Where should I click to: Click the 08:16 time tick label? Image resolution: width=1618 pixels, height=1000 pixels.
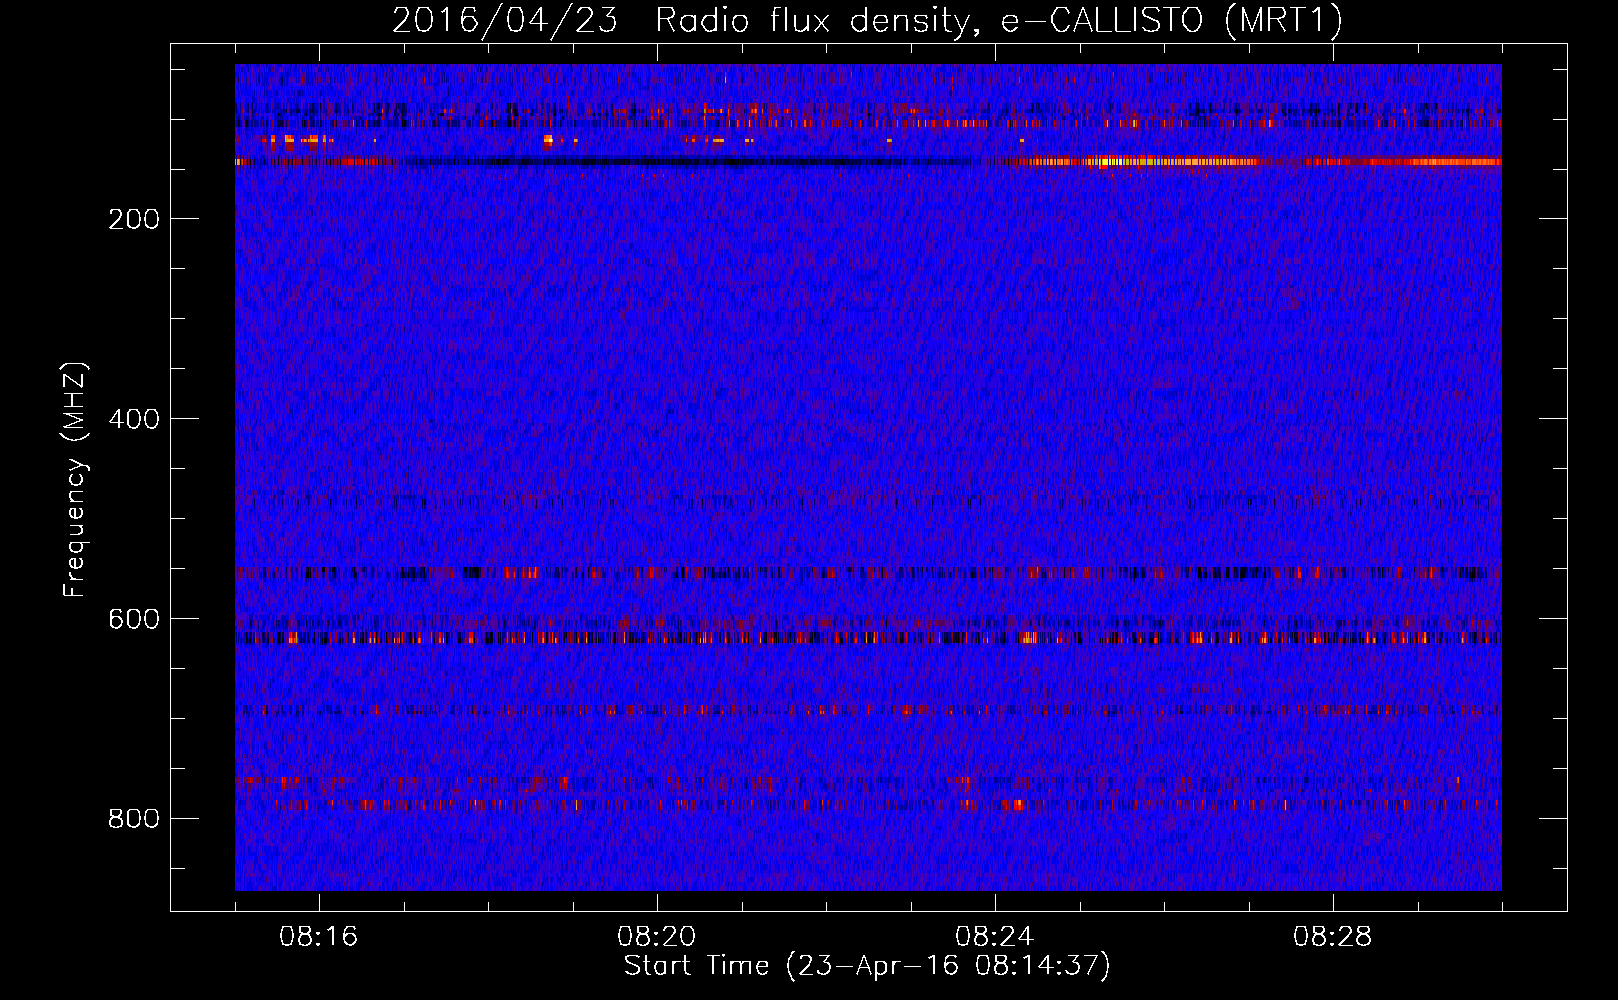coord(319,937)
